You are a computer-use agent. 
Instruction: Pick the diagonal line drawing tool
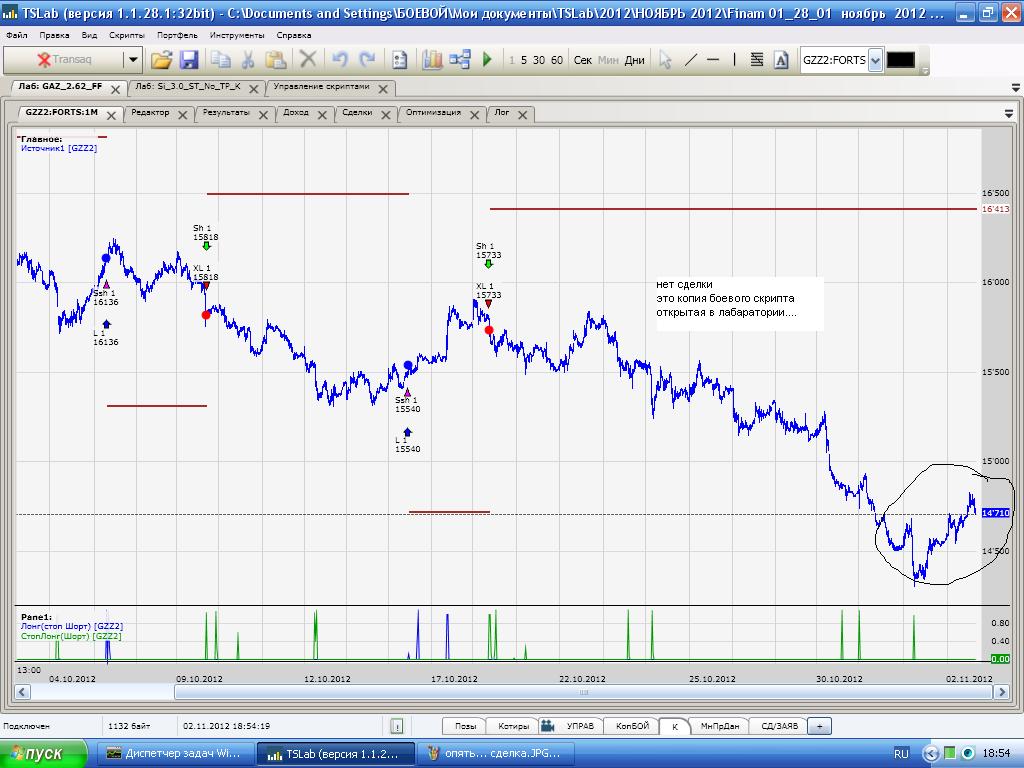tap(690, 60)
